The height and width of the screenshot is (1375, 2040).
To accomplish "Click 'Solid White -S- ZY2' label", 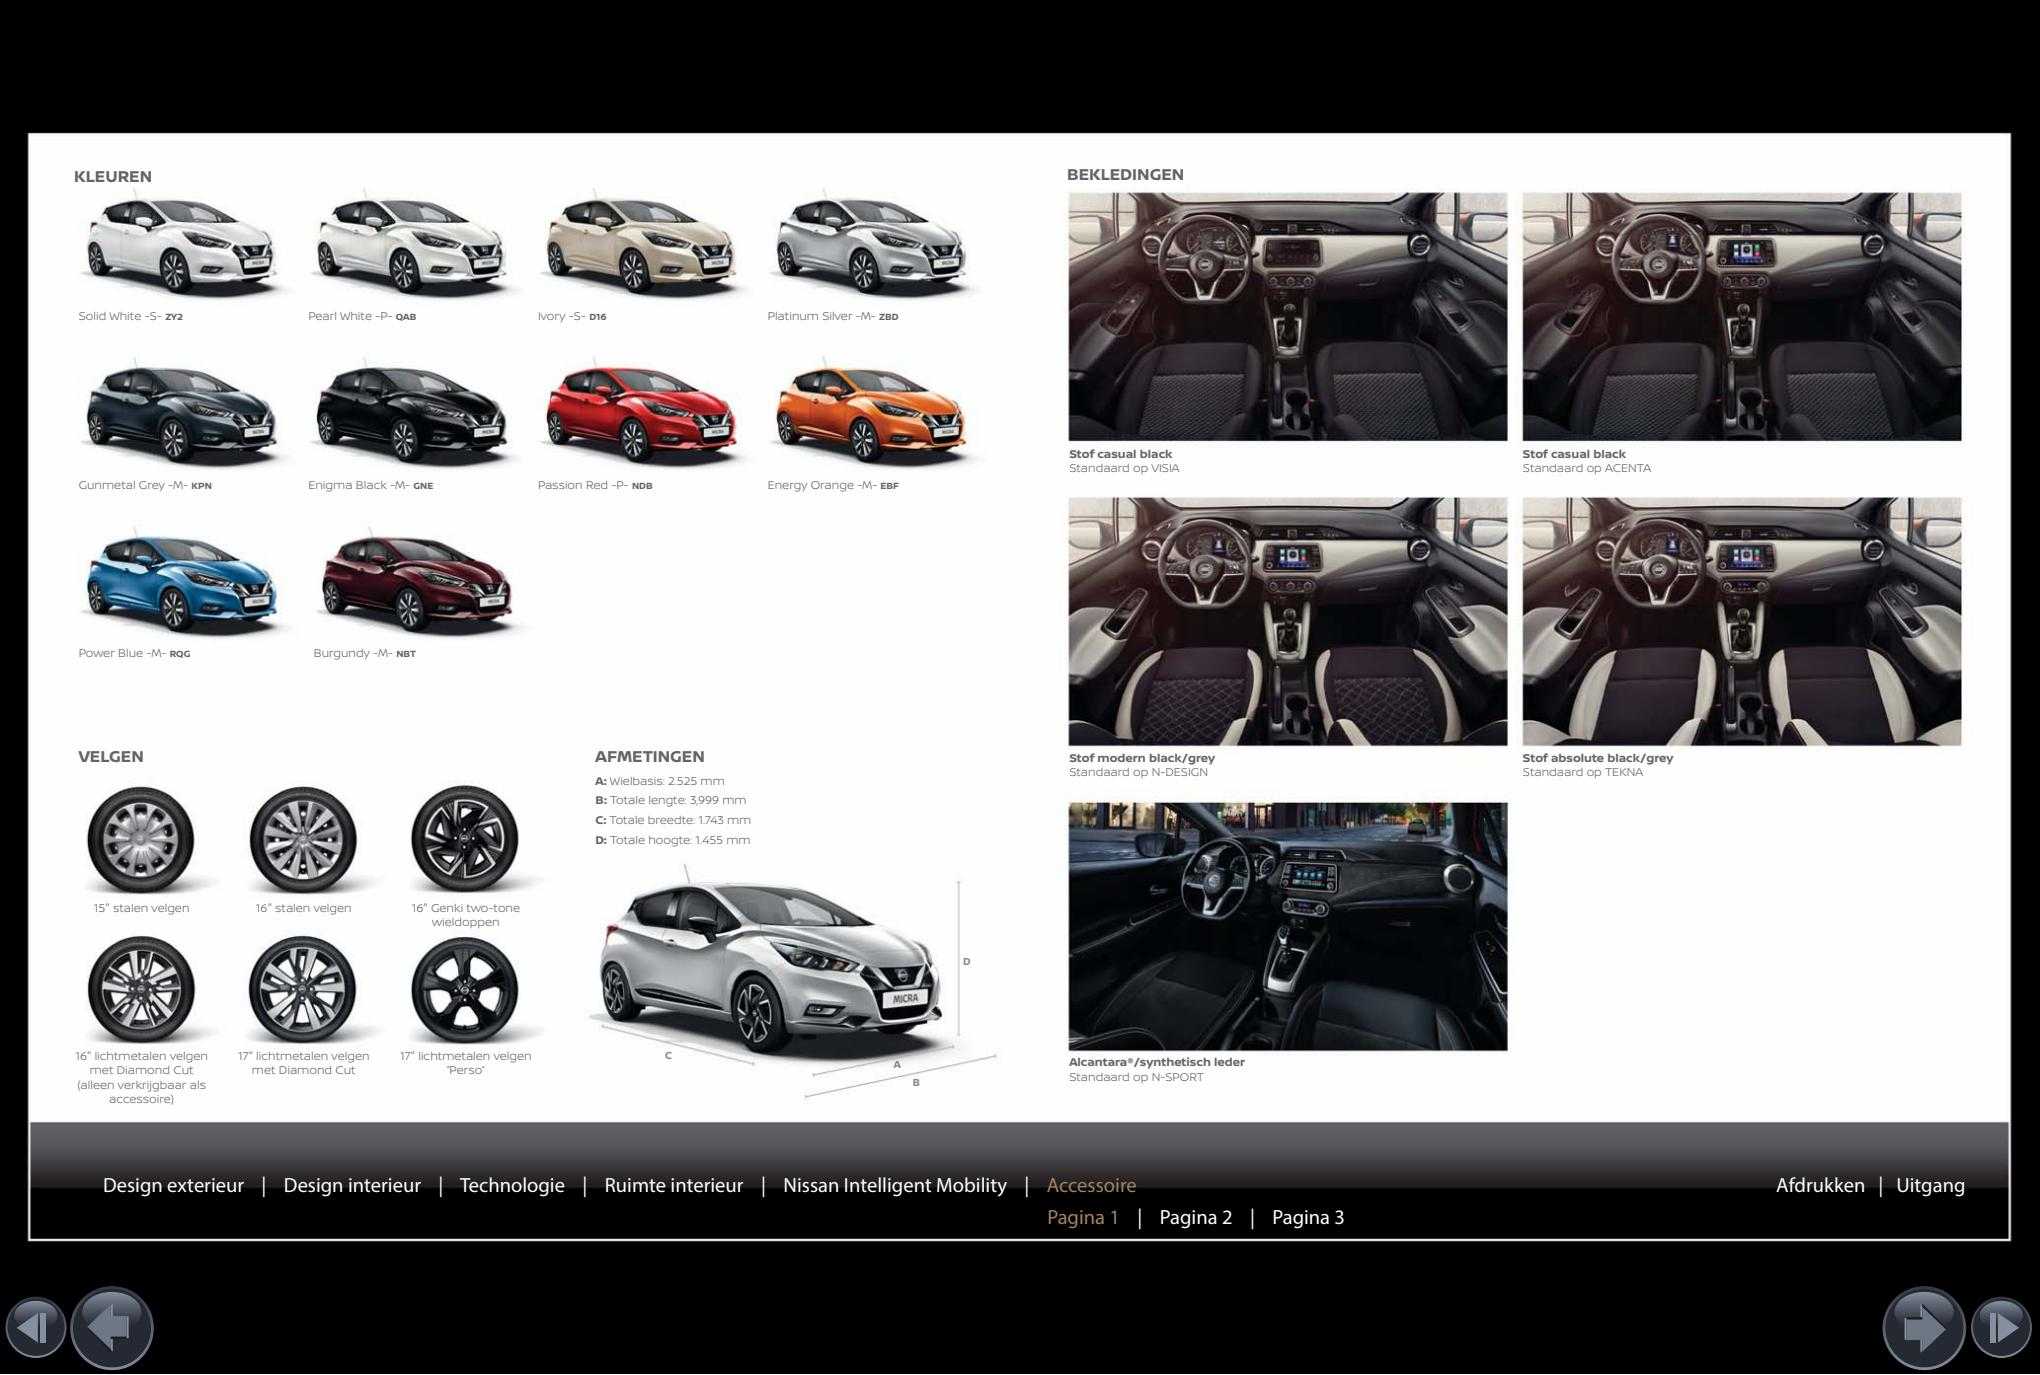I will coord(131,316).
